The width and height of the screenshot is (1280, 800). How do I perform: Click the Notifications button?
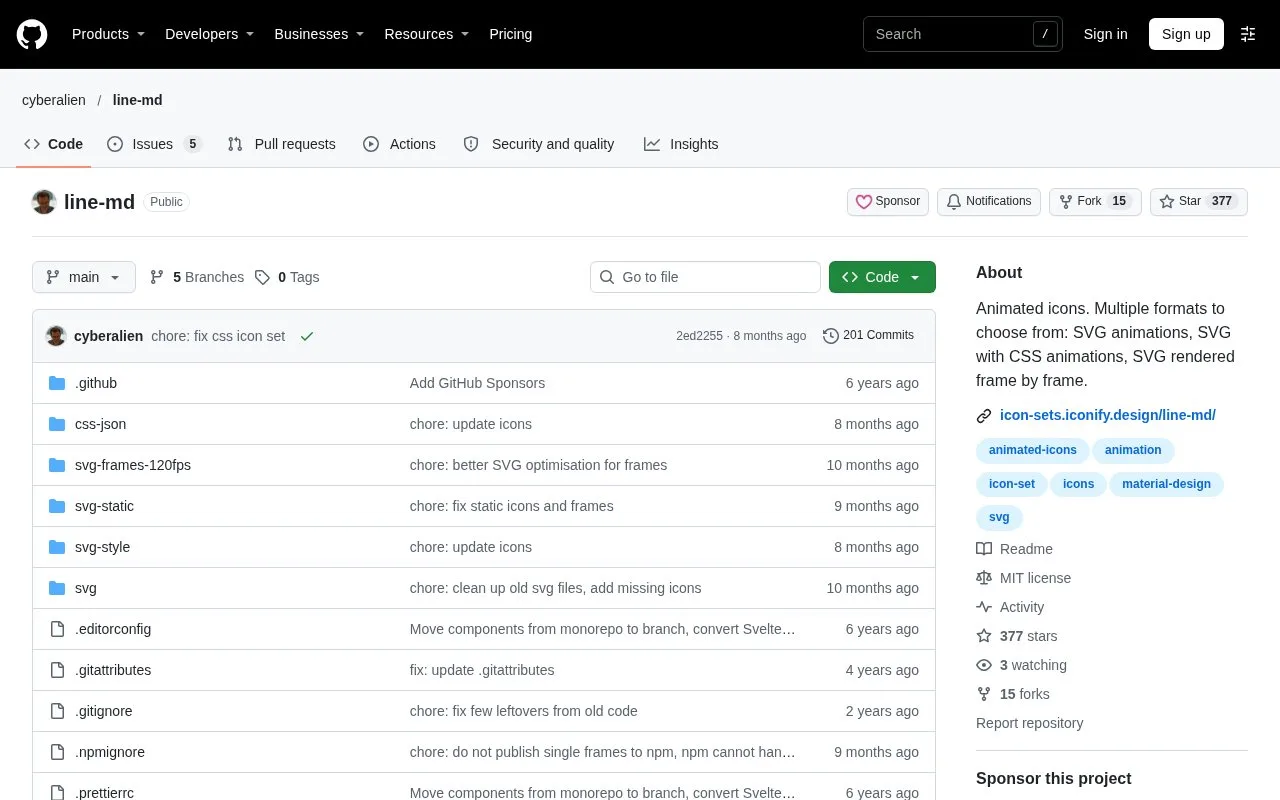(x=989, y=202)
